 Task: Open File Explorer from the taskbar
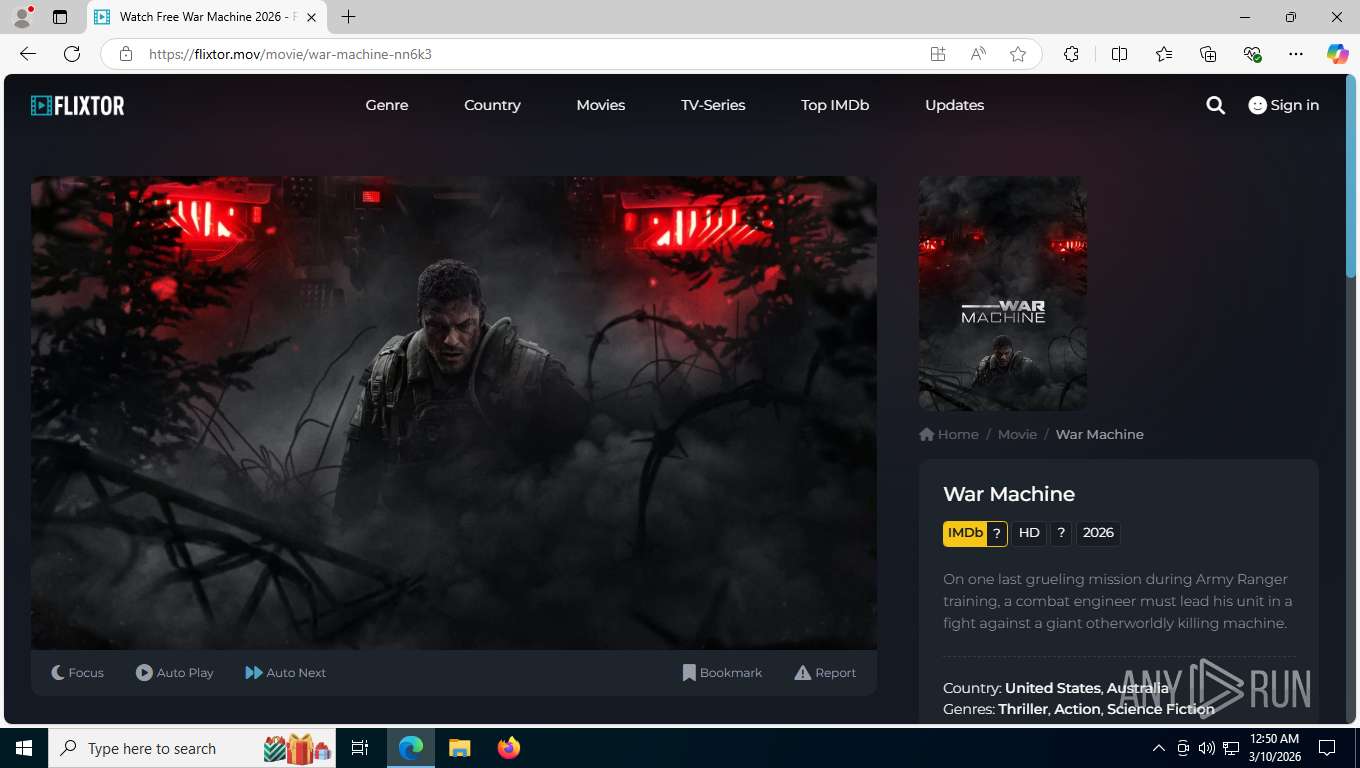[x=459, y=748]
